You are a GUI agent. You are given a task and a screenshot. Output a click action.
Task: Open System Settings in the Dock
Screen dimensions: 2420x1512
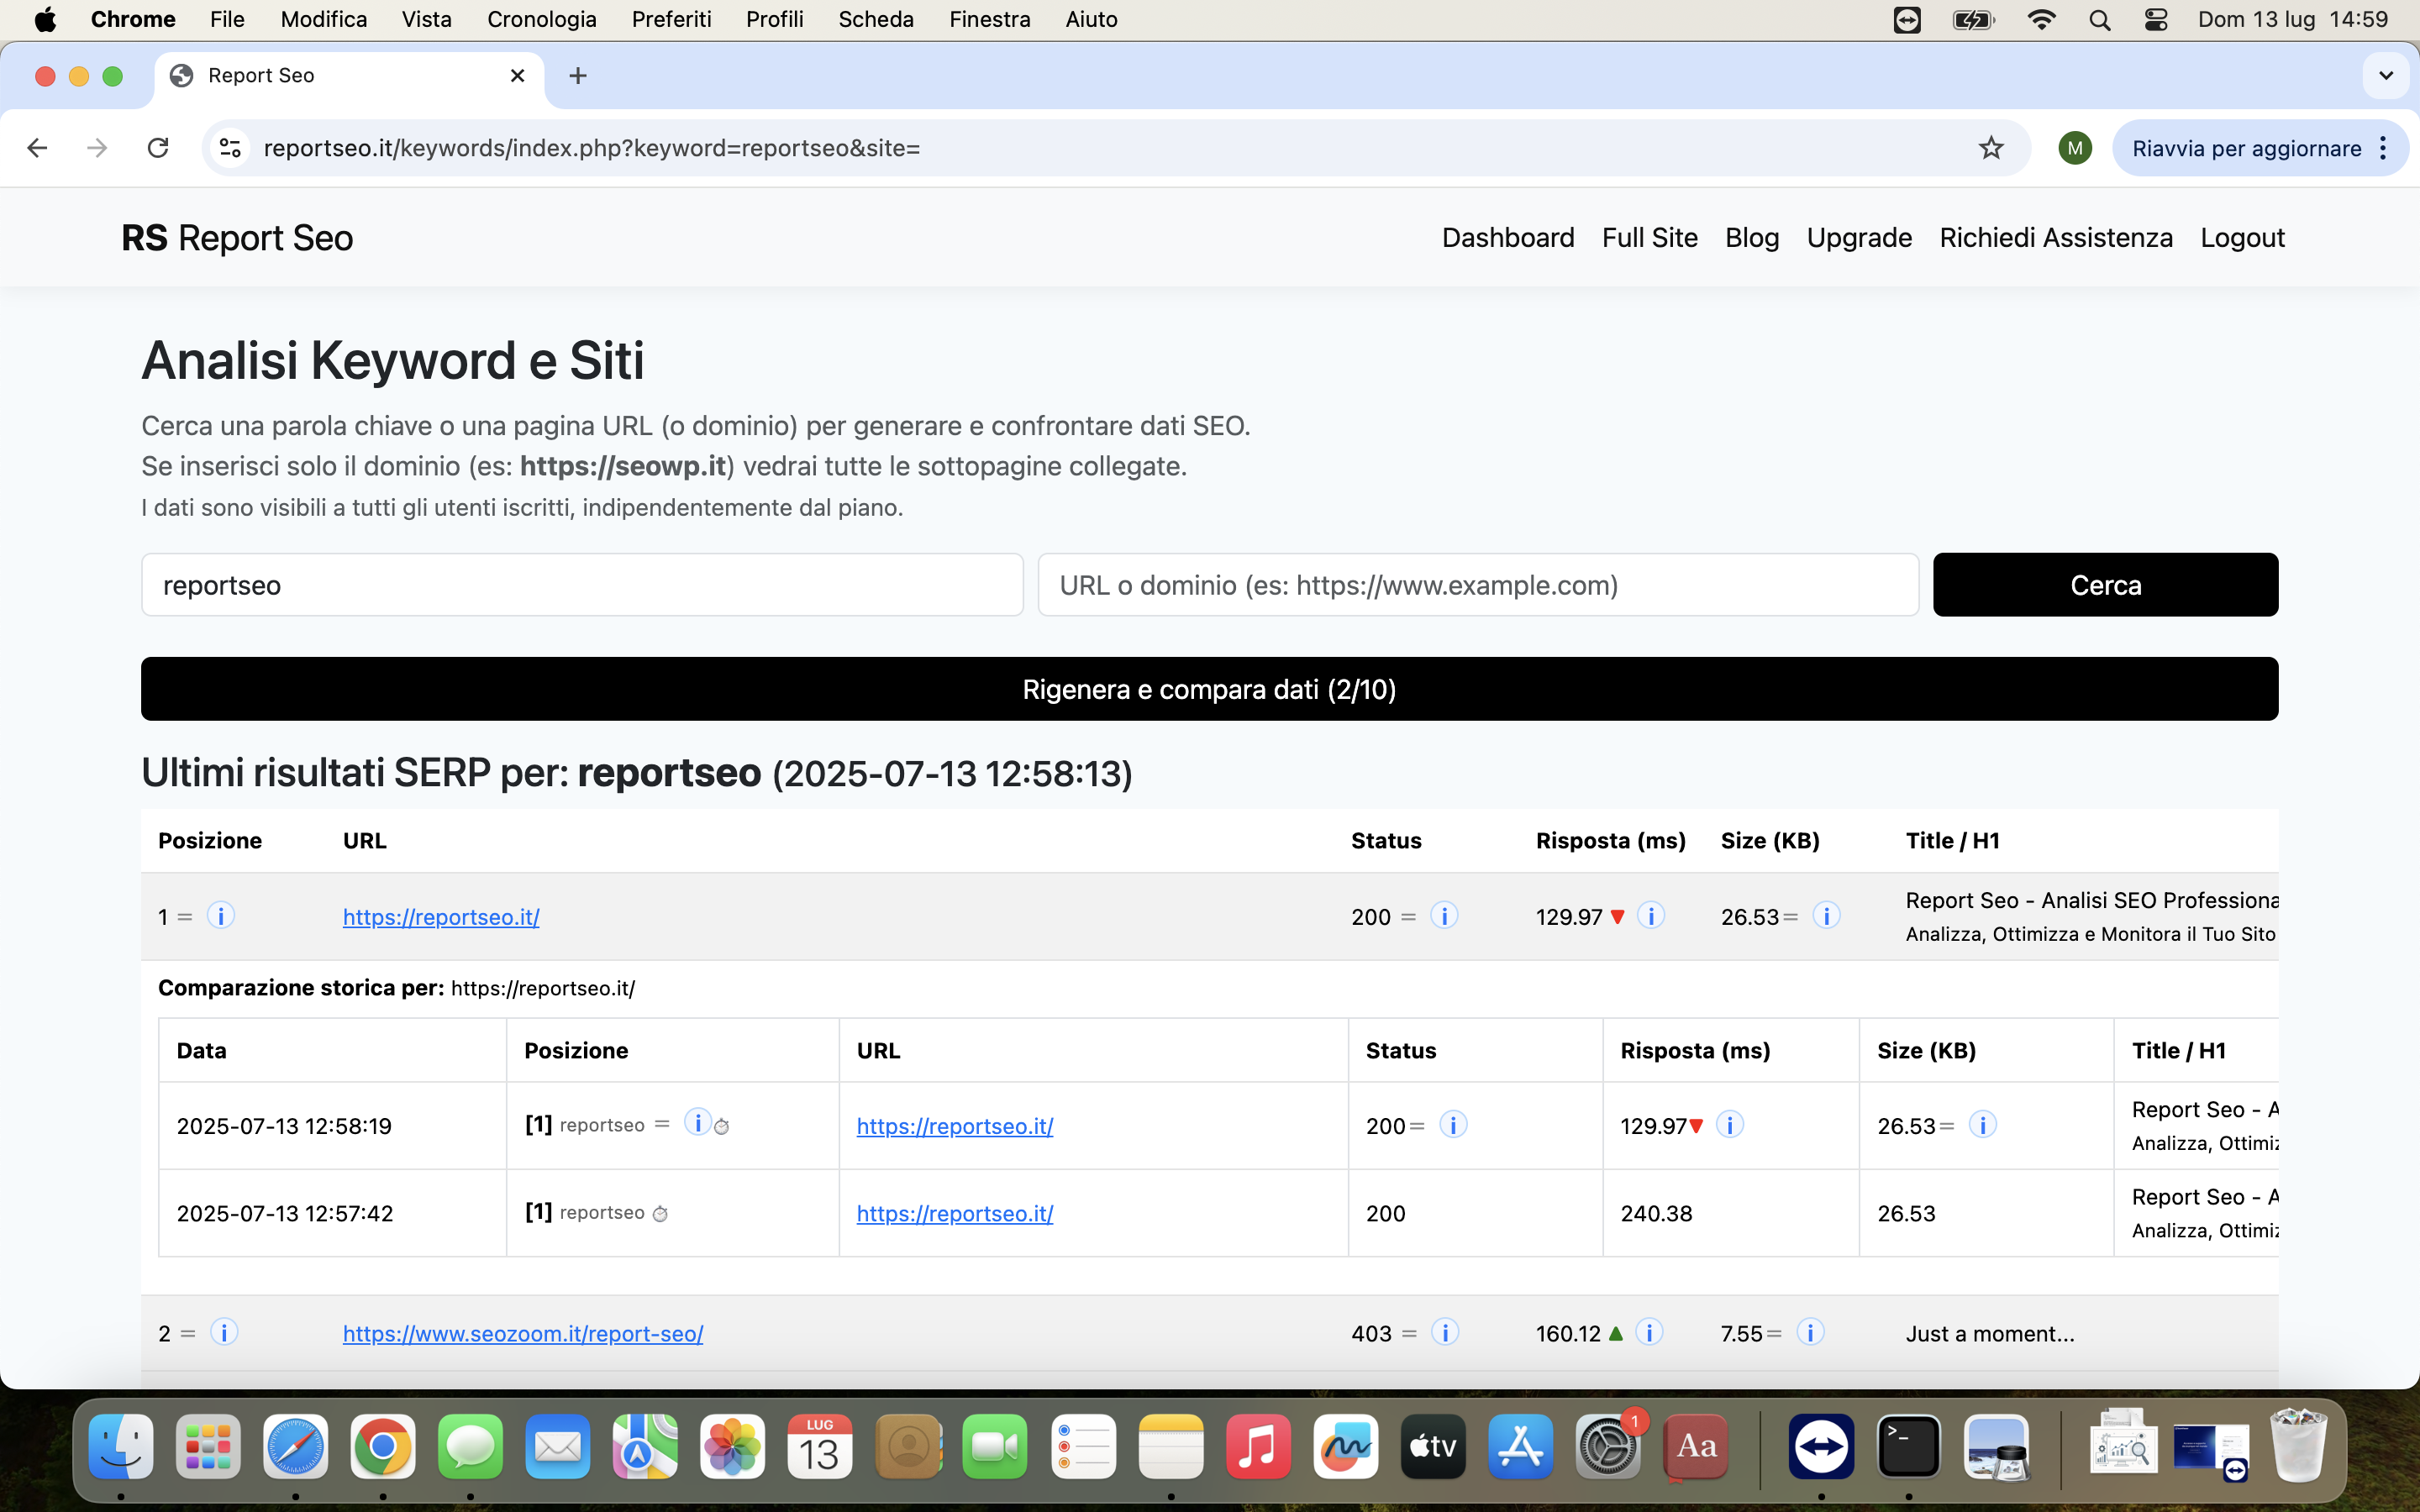[x=1608, y=1446]
